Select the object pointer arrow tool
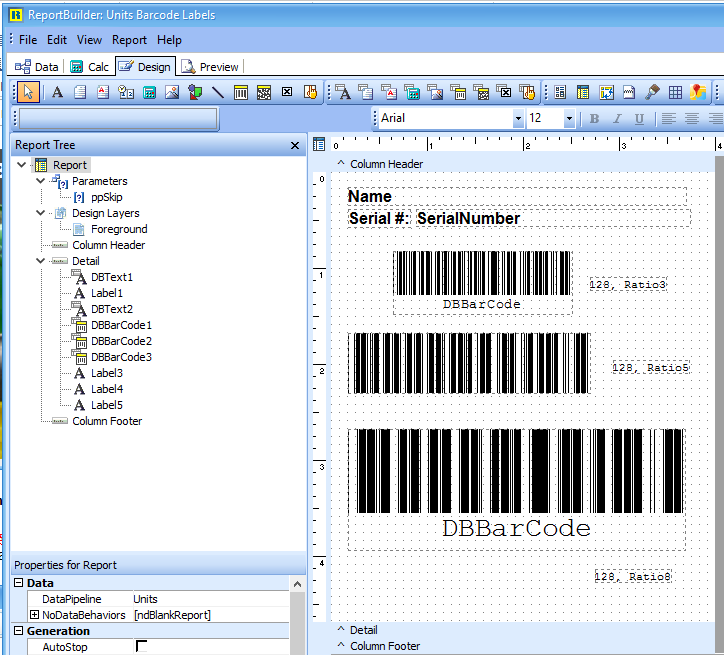 pos(28,92)
